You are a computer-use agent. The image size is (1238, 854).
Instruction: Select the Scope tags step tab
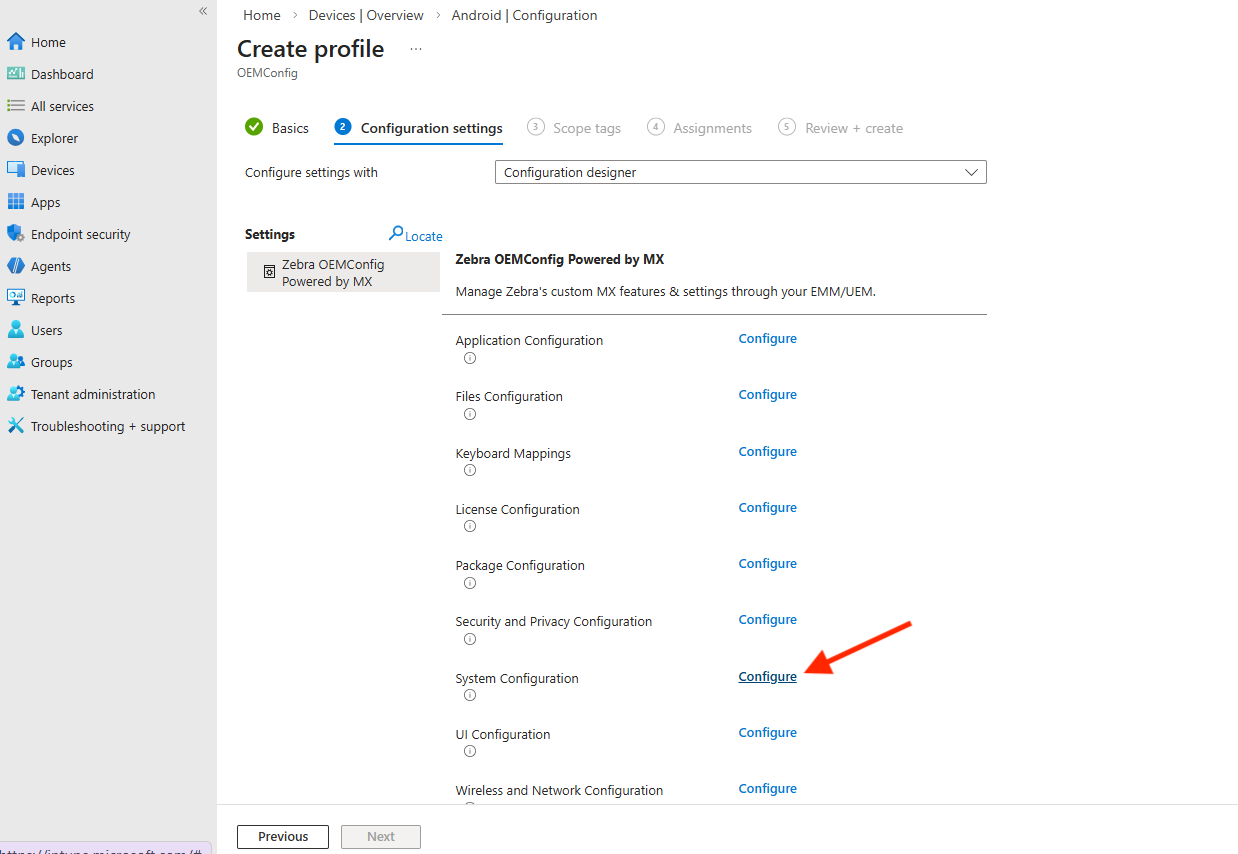tap(574, 128)
